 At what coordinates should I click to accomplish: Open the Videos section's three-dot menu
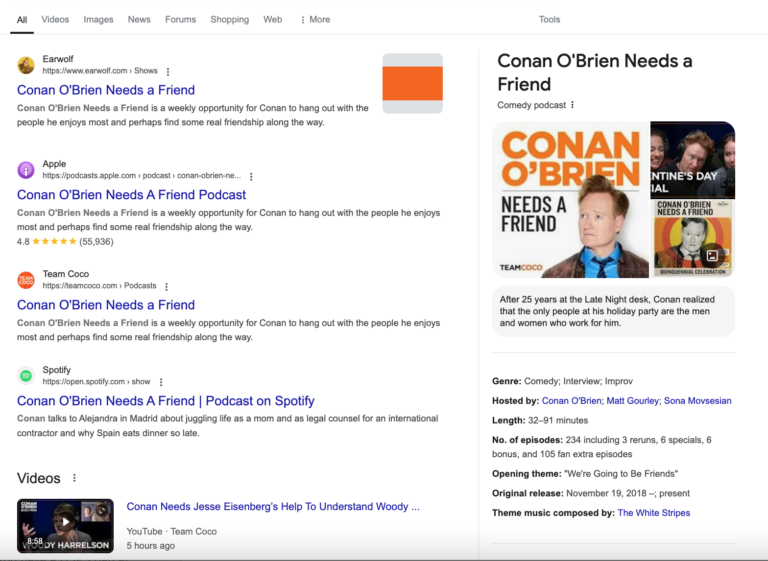click(74, 478)
